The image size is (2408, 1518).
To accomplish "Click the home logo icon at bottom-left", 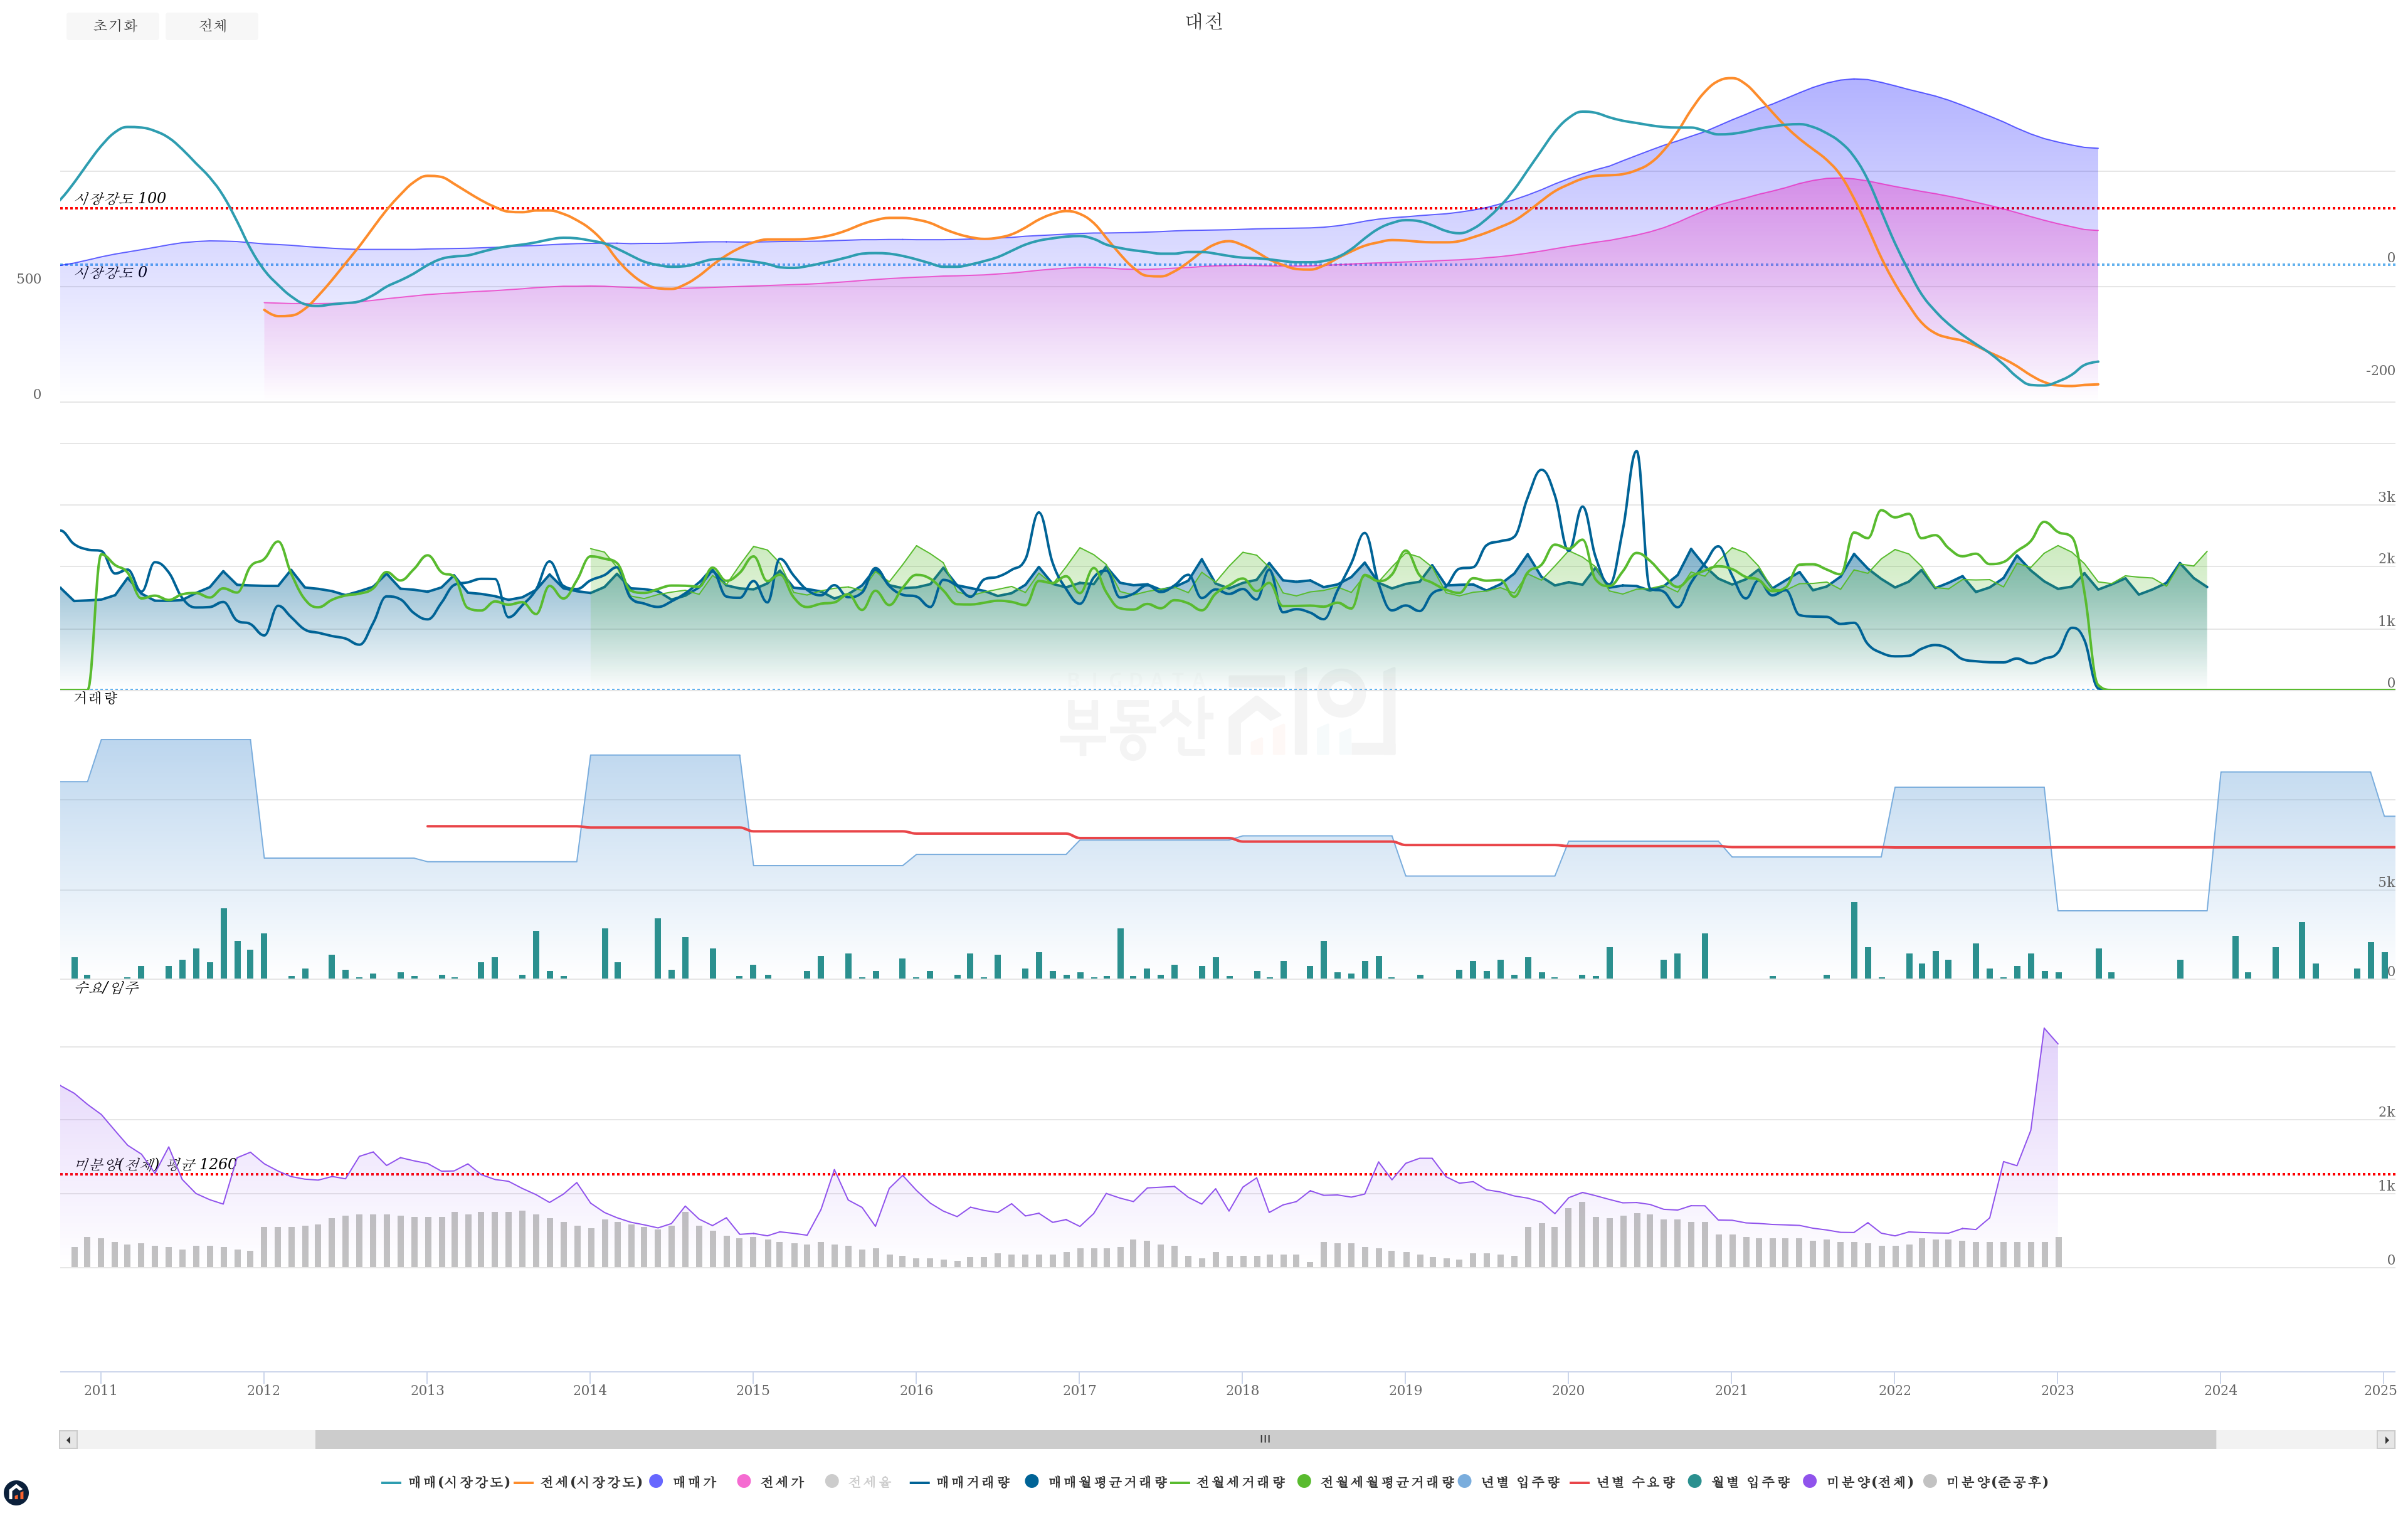I will (x=16, y=1492).
